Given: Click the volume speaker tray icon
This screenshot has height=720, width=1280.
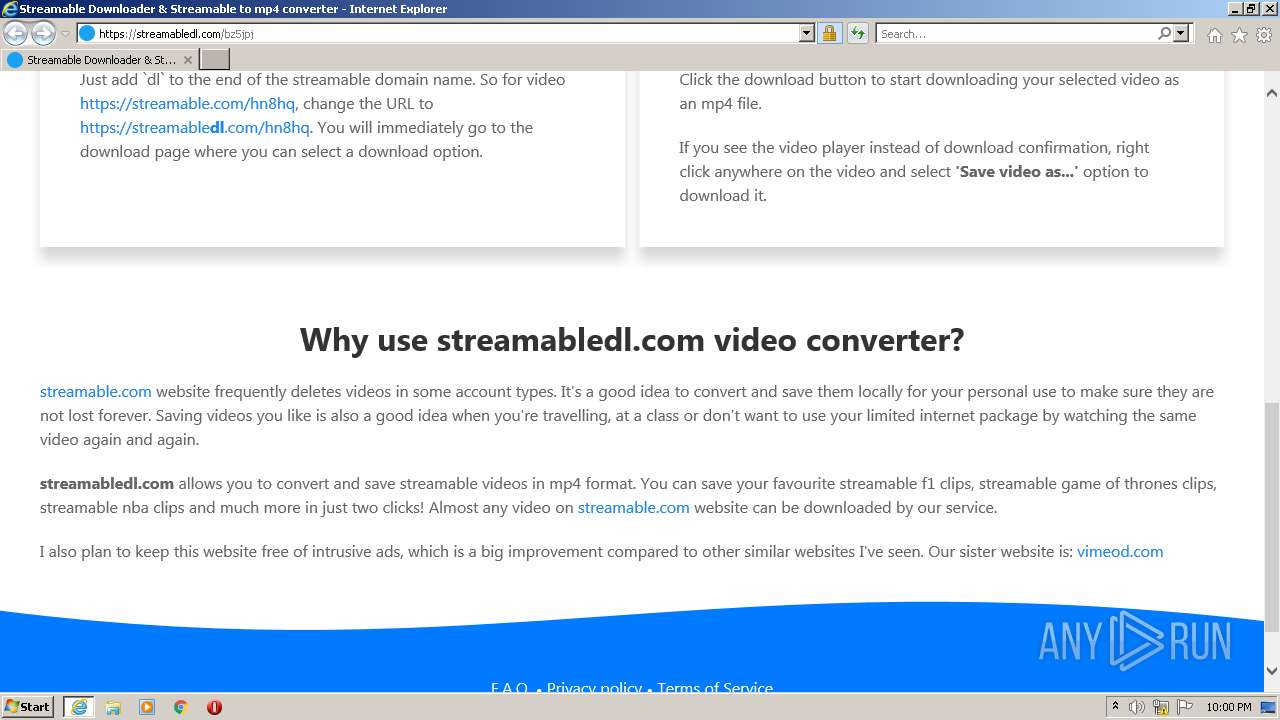Looking at the screenshot, I should coord(1137,707).
